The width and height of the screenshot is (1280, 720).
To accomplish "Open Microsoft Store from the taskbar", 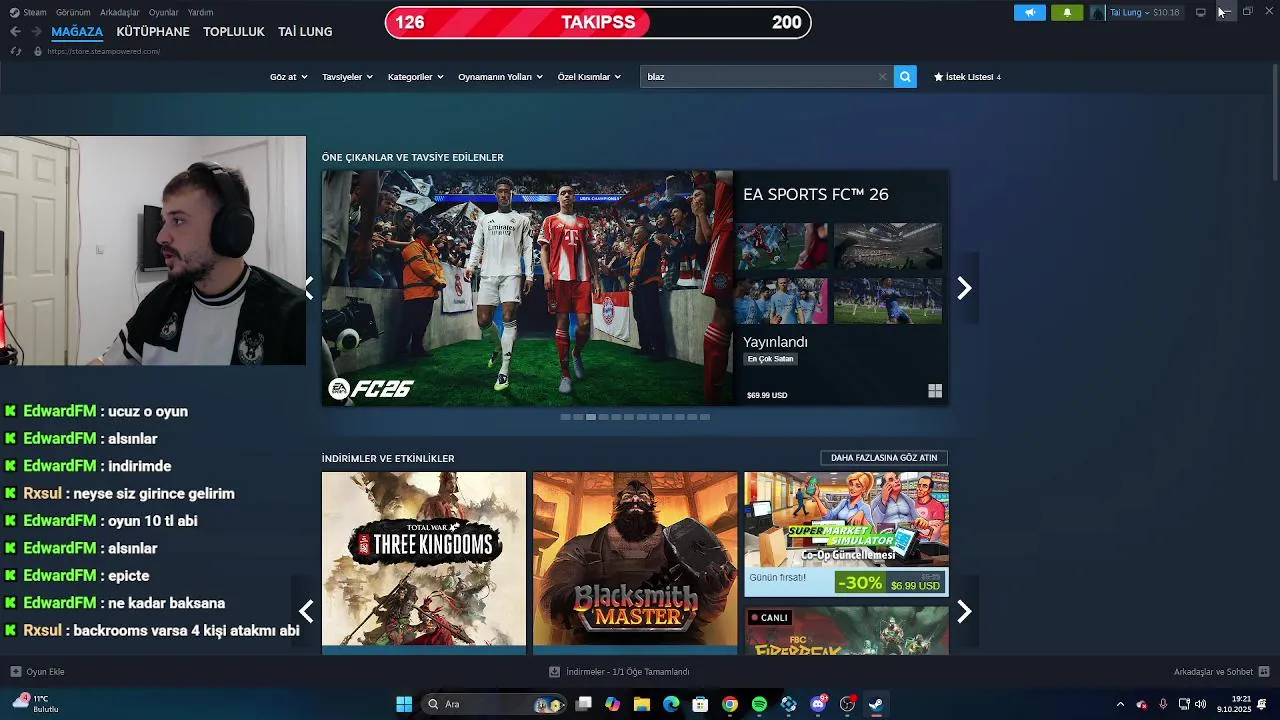I will click(x=701, y=704).
